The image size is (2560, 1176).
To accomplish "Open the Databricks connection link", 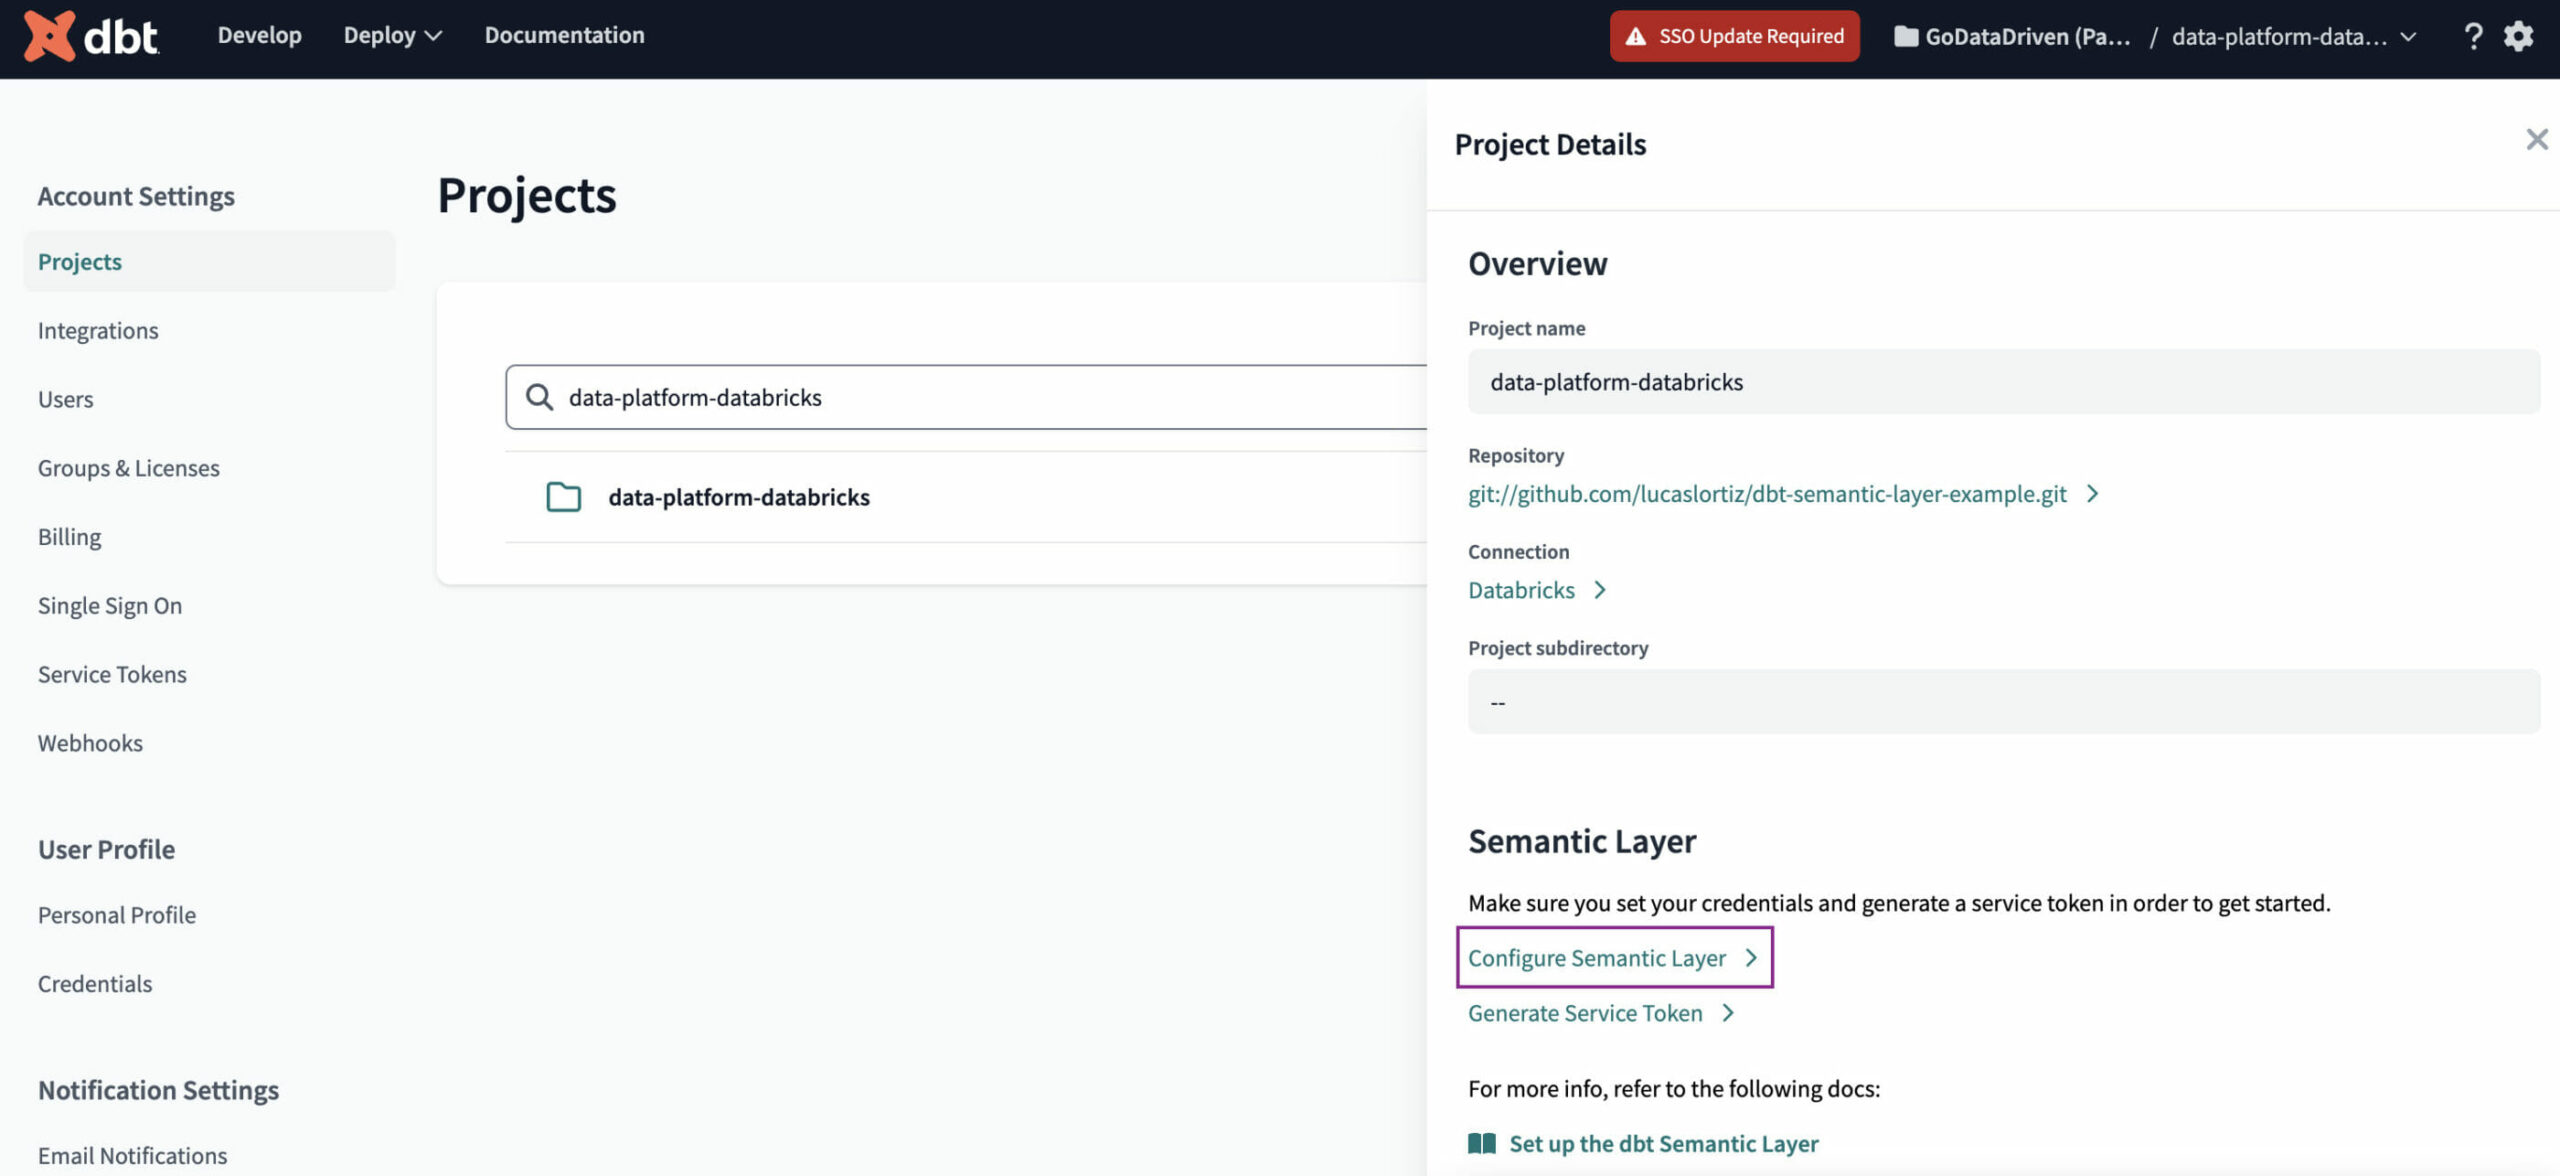I will tap(1521, 590).
